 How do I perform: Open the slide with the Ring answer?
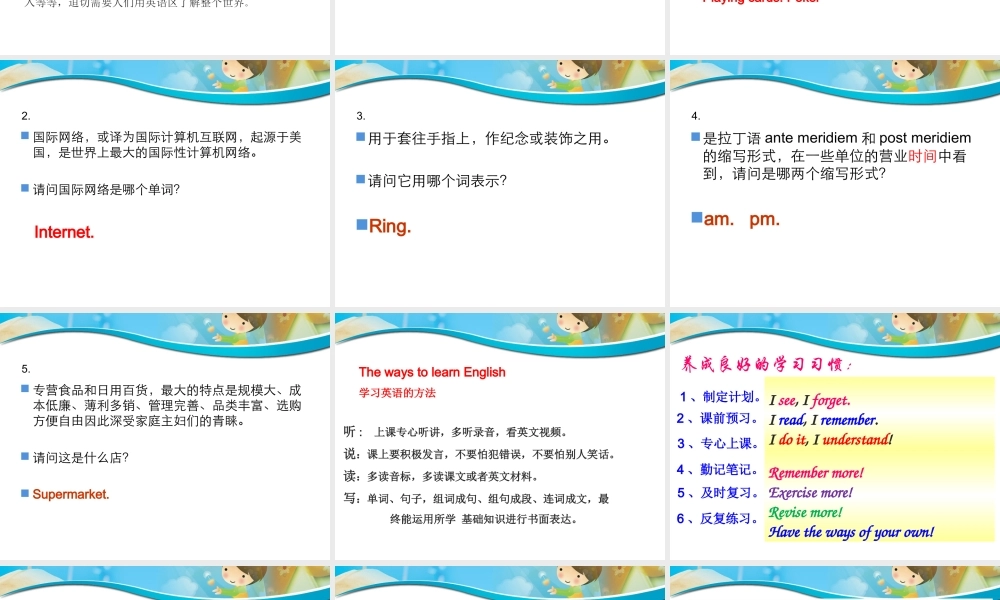point(499,184)
